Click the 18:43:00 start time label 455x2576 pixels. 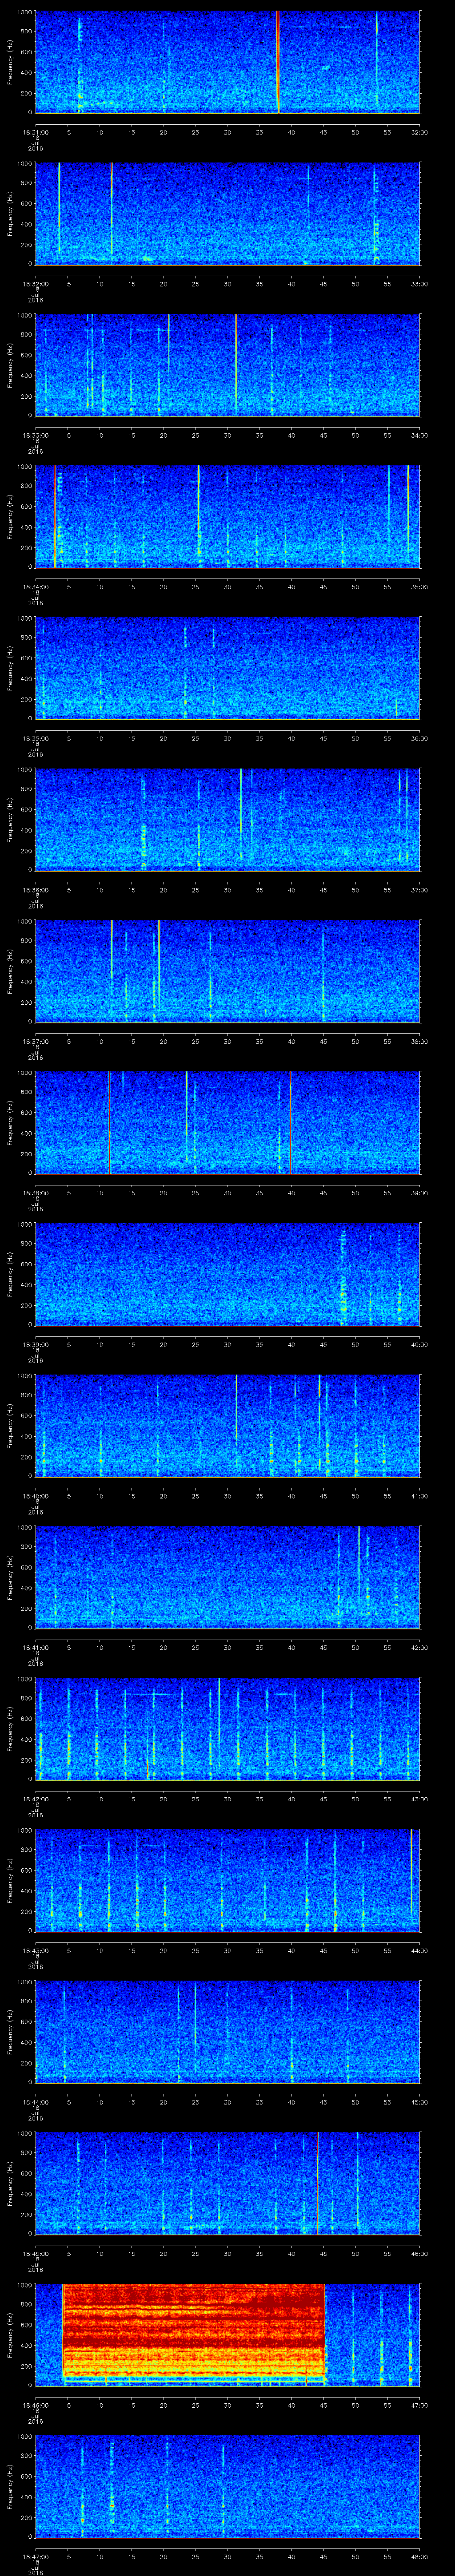pos(35,1950)
